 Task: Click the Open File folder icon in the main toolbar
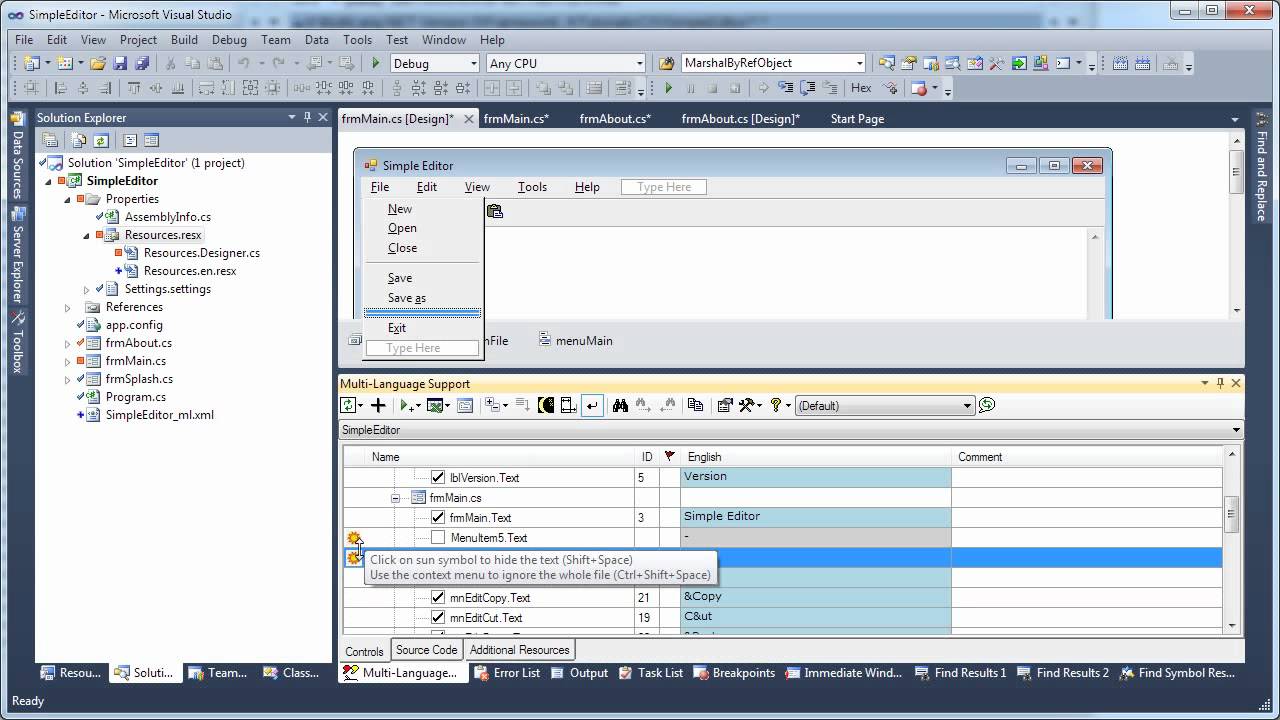(97, 63)
